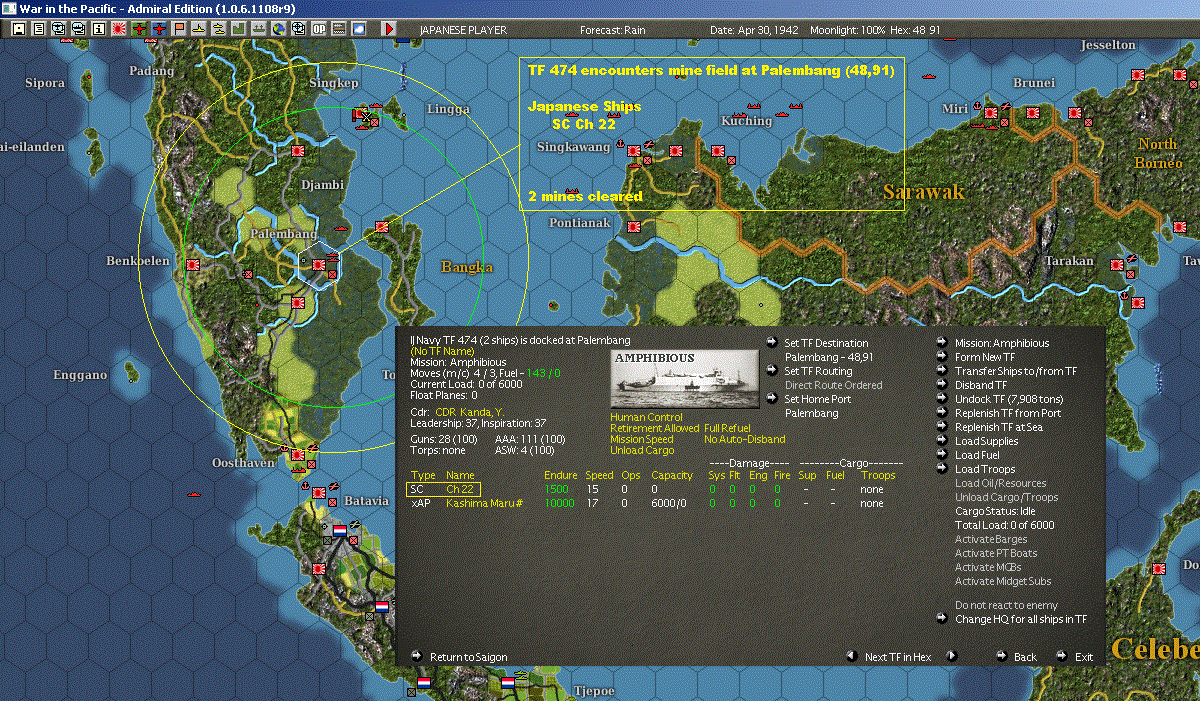Toggle No Auto-Disband setting
1200x701 pixels.
[x=744, y=439]
